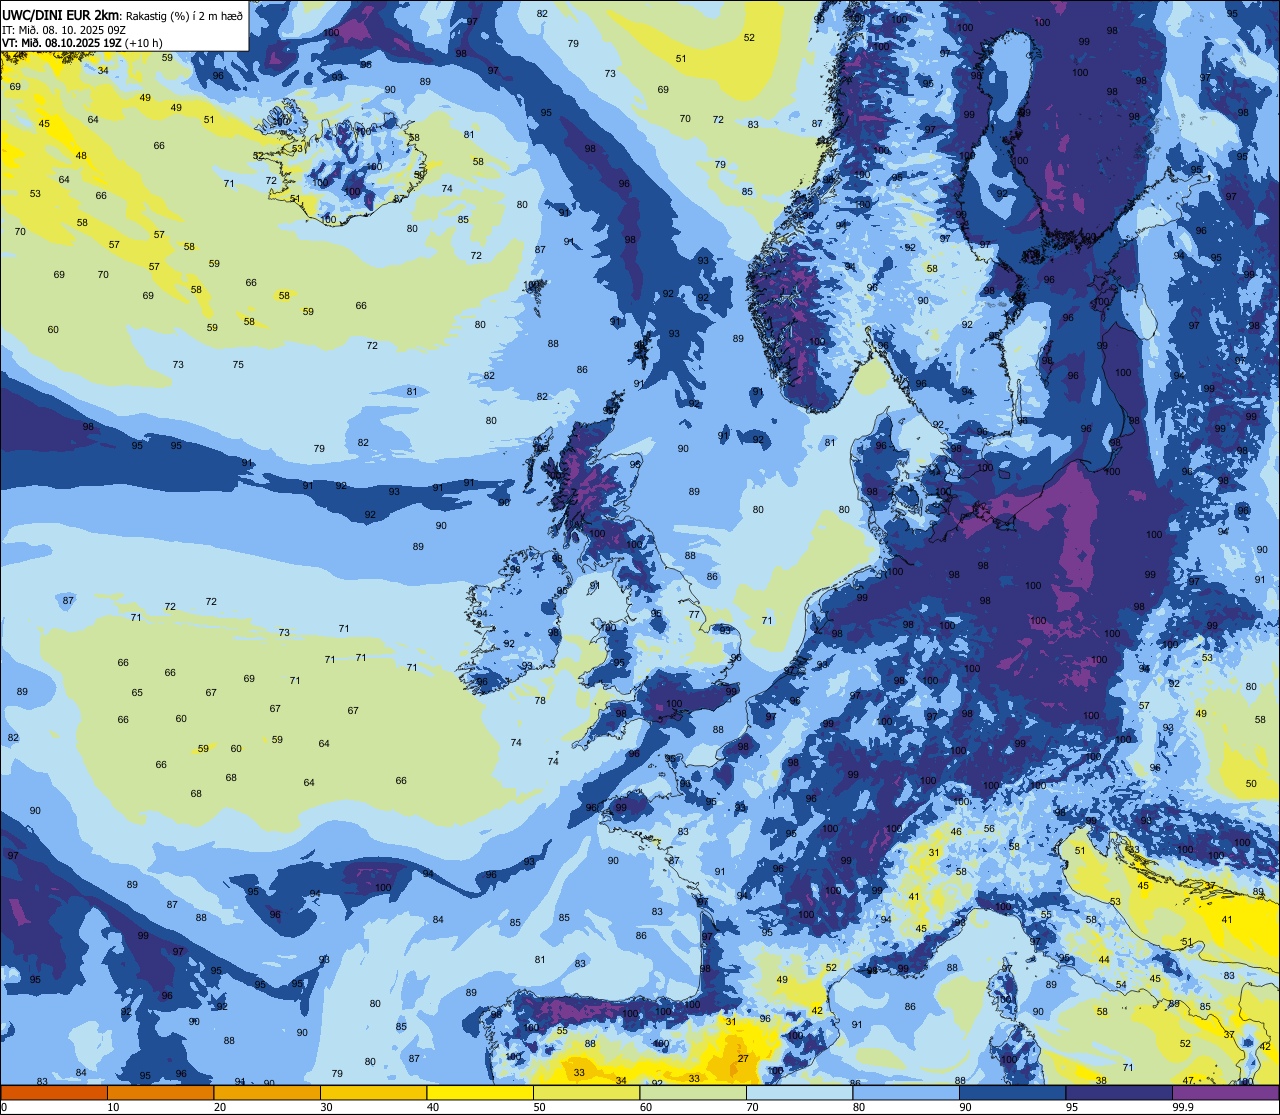Click the 30–40% amber legend segment

373,1092
